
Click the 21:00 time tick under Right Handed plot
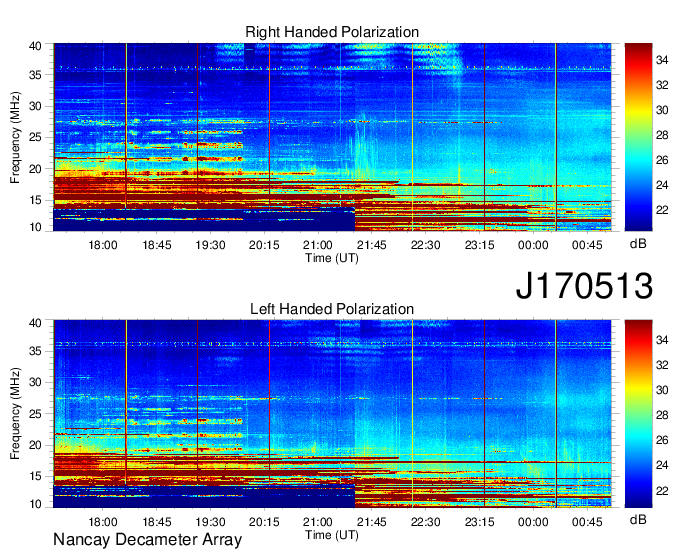click(x=318, y=245)
